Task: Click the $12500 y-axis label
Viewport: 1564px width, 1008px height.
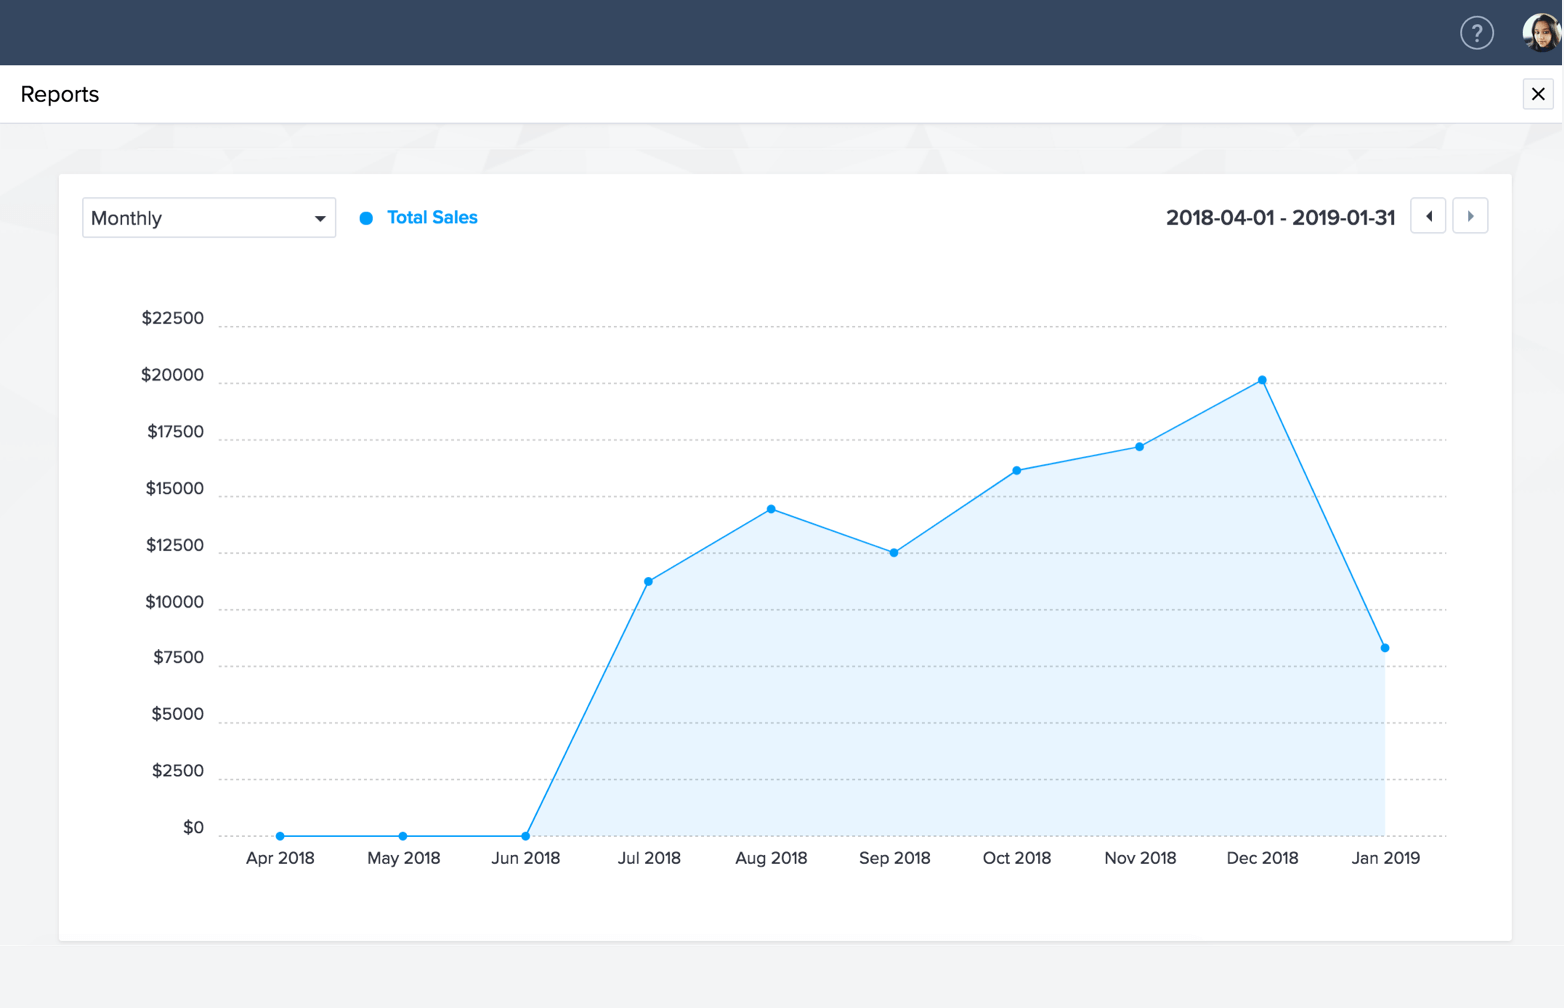Action: coord(174,545)
